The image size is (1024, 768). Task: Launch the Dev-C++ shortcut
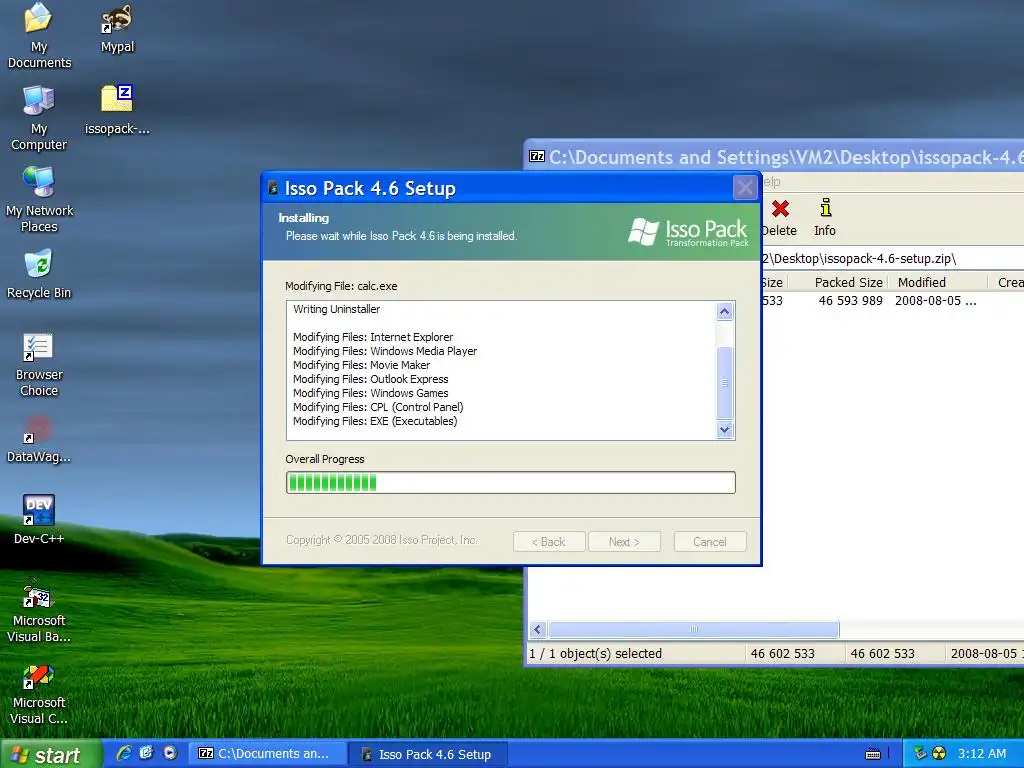coord(39,520)
